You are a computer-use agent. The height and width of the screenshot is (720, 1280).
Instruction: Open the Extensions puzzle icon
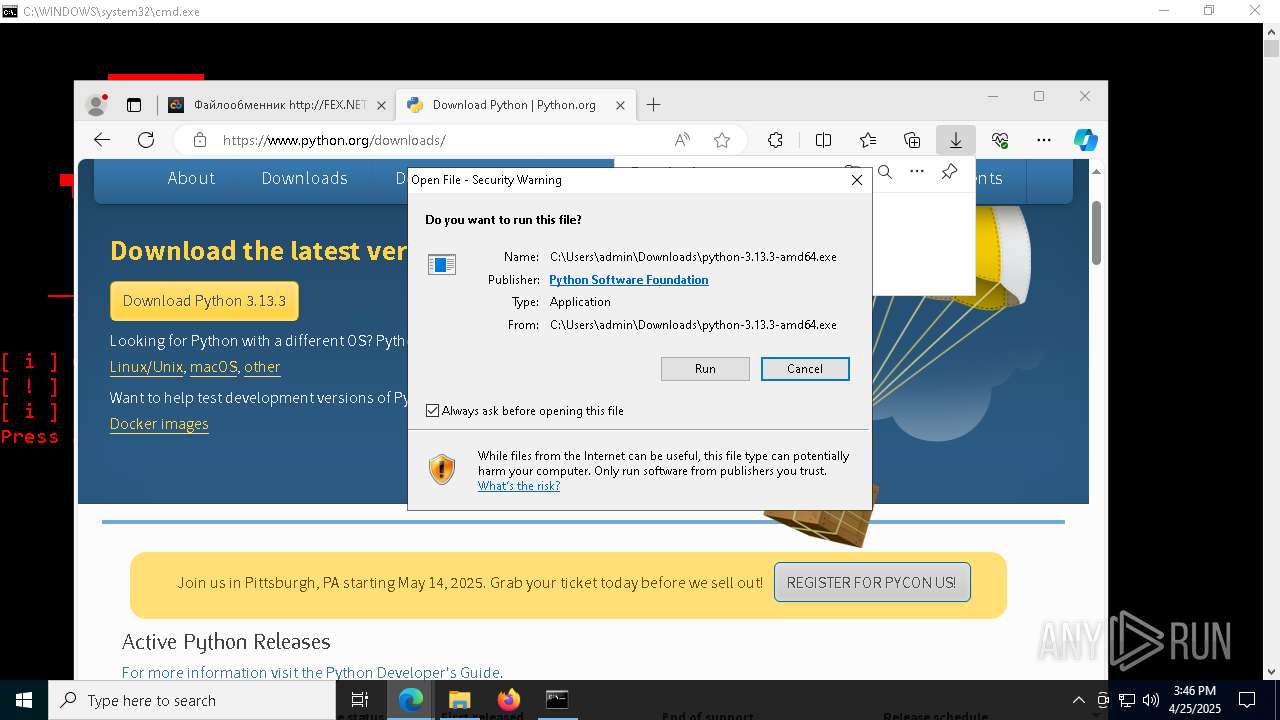point(775,140)
